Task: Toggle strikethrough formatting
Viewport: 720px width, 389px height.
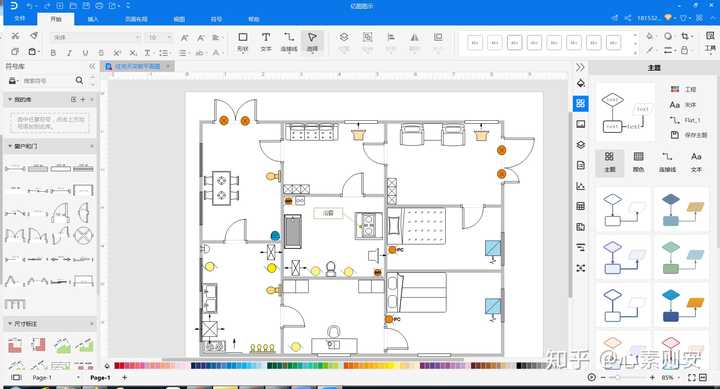Action: click(x=101, y=53)
